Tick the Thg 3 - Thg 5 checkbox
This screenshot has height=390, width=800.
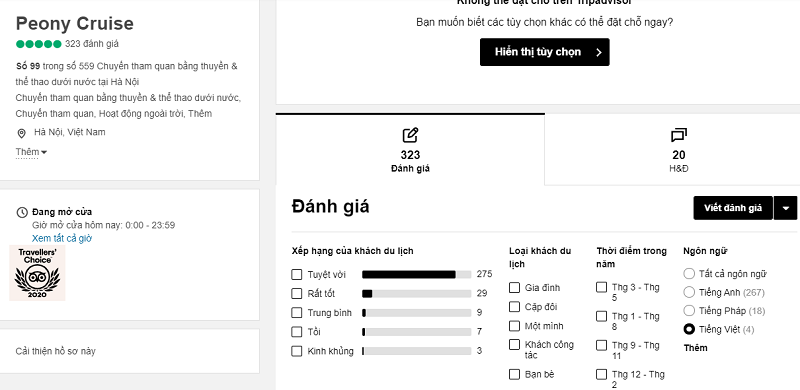[602, 287]
